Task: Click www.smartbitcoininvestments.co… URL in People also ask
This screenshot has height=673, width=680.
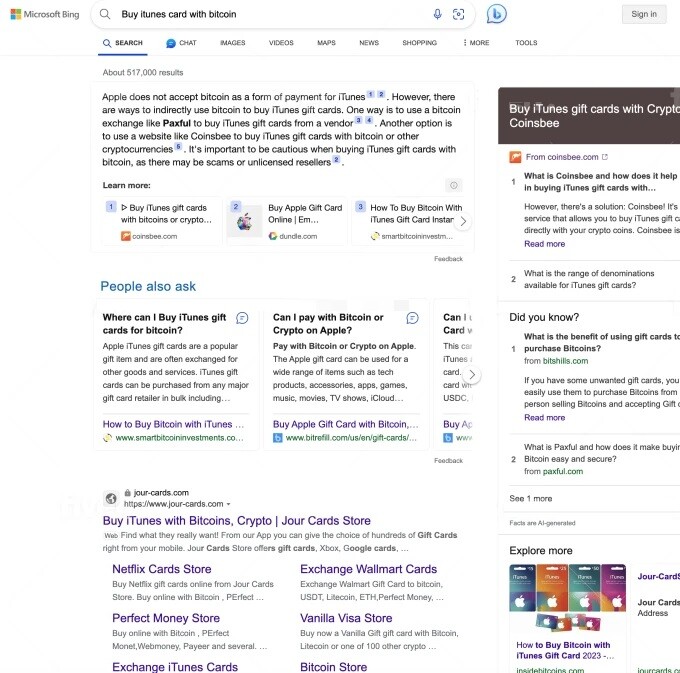Action: coord(179,438)
